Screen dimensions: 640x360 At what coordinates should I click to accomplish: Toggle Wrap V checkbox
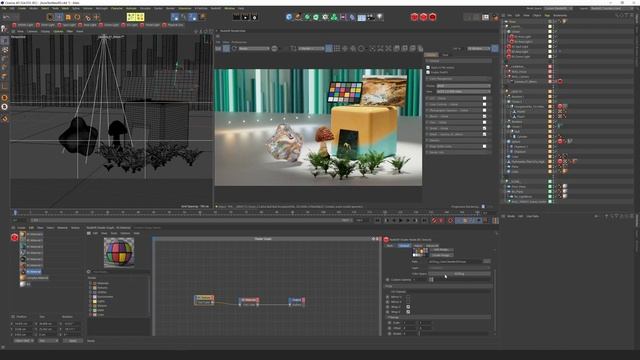tap(408, 312)
